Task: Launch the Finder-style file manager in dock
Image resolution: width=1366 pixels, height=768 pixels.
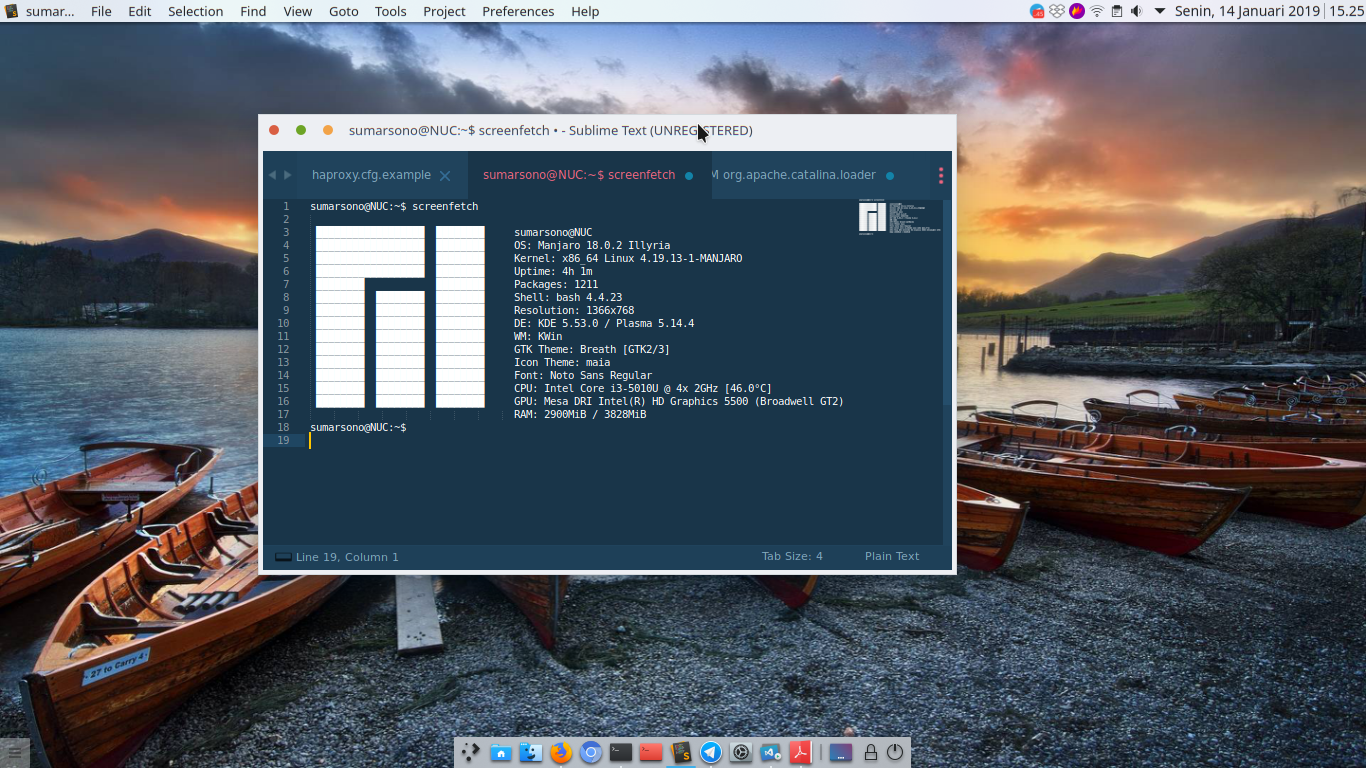Action: [x=531, y=752]
